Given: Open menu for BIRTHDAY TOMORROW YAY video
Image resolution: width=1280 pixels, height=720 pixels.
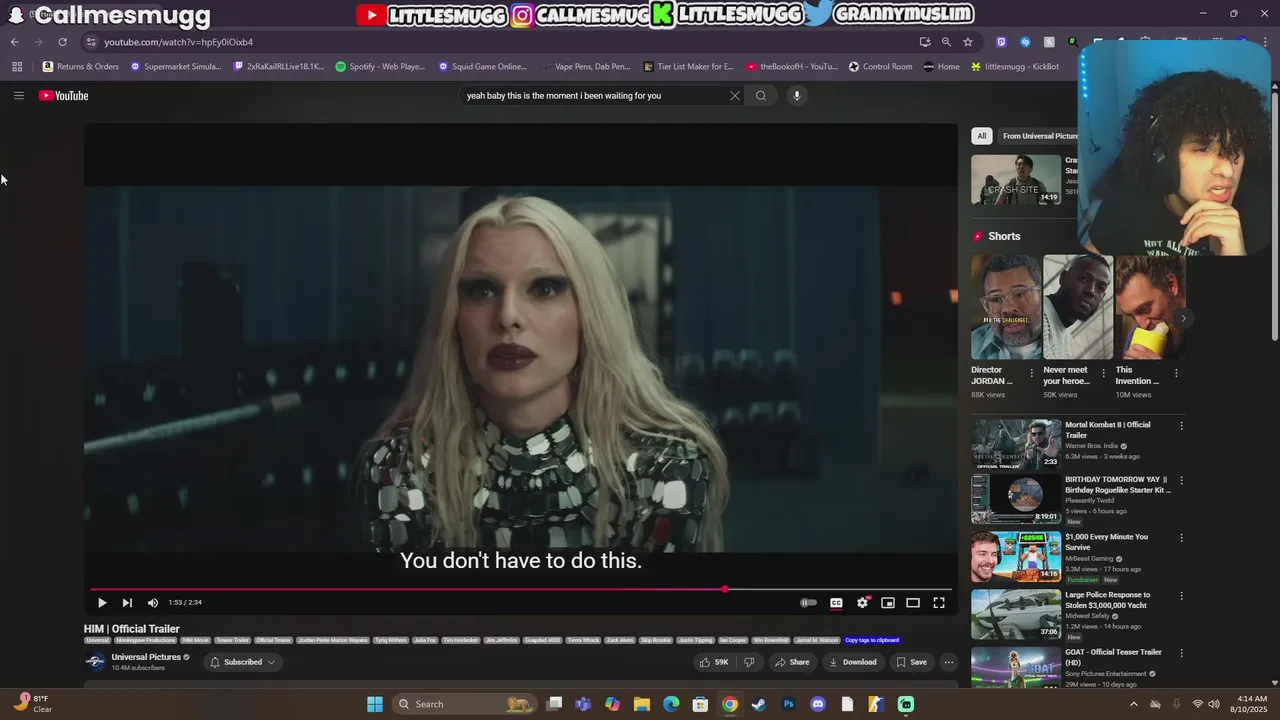Looking at the screenshot, I should [x=1181, y=481].
